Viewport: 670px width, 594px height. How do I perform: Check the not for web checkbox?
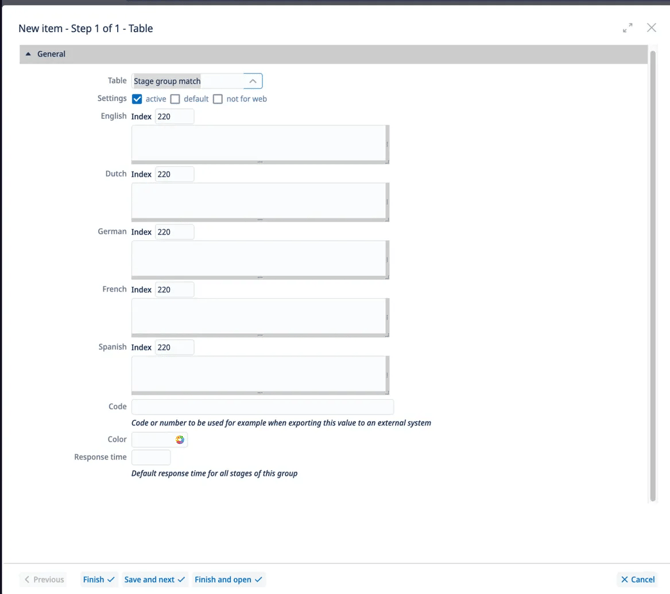(218, 99)
